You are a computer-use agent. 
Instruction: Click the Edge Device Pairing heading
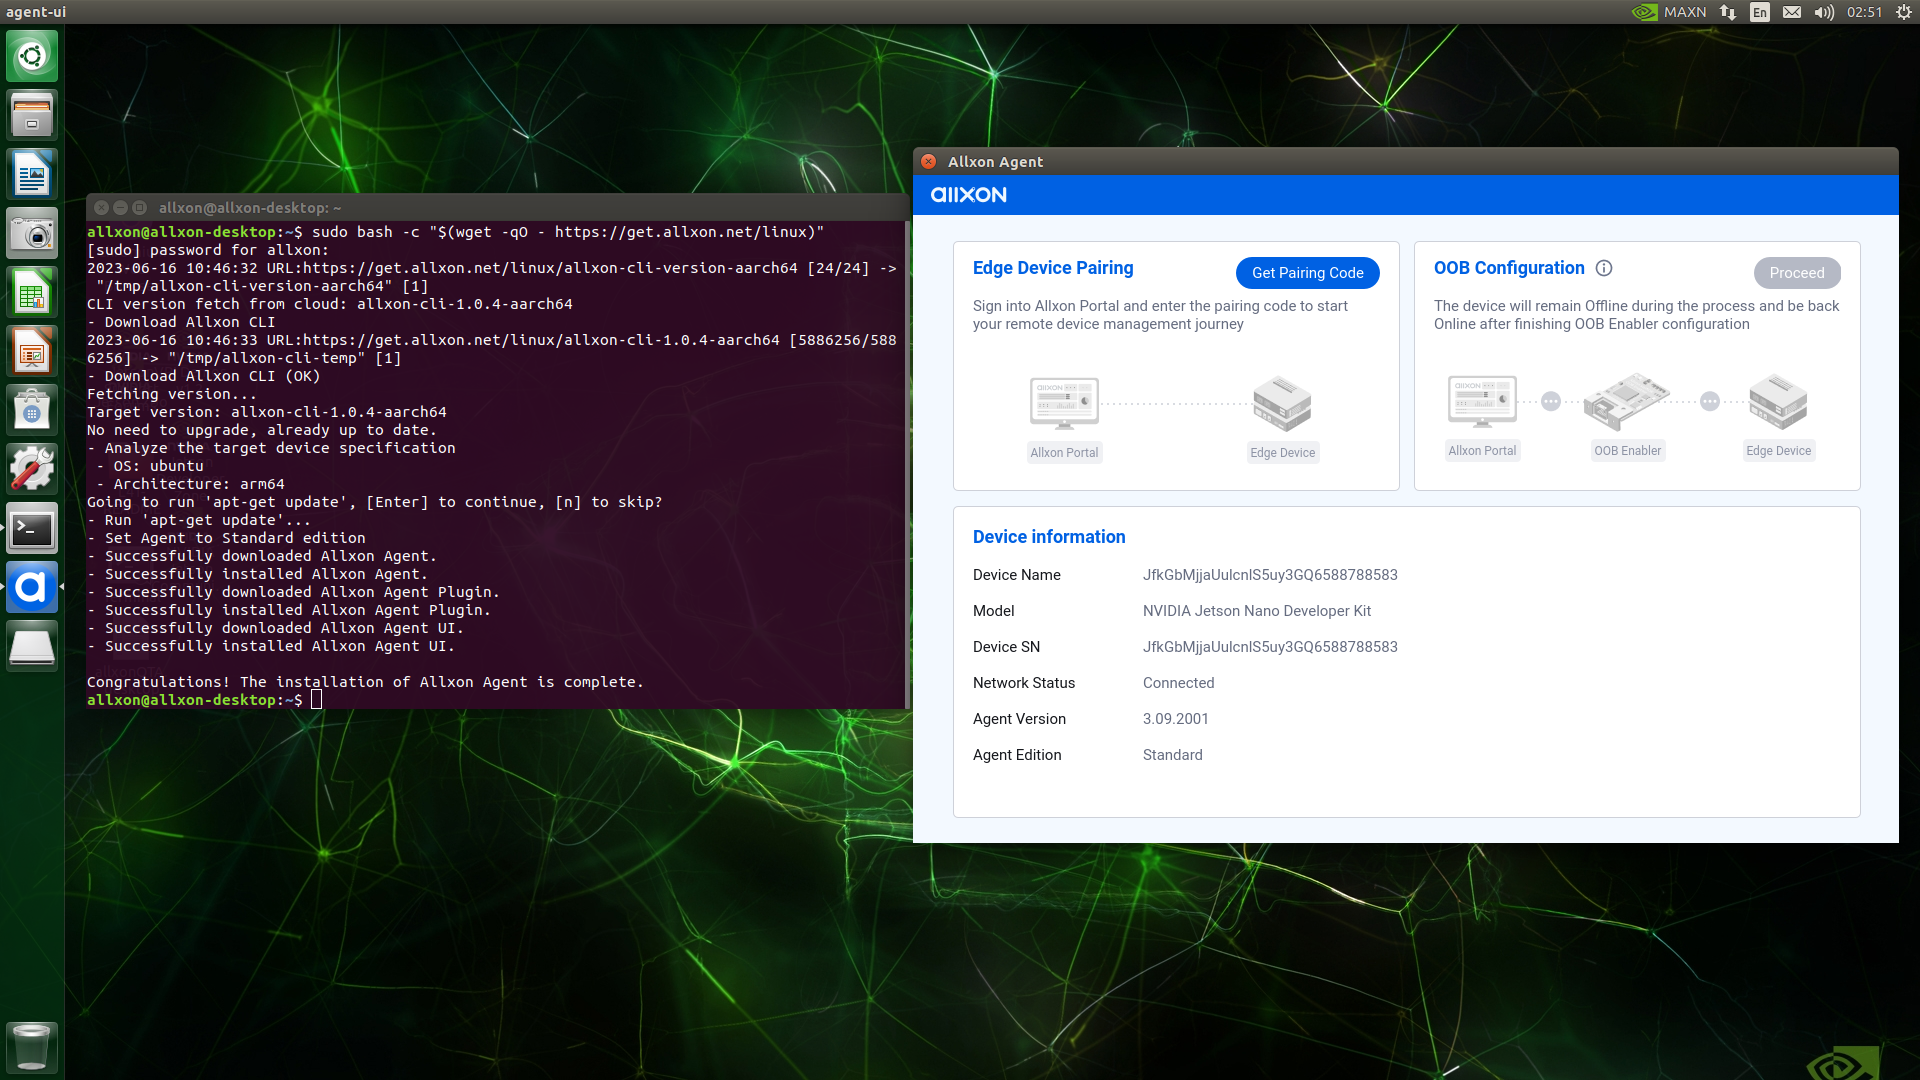click(1053, 268)
